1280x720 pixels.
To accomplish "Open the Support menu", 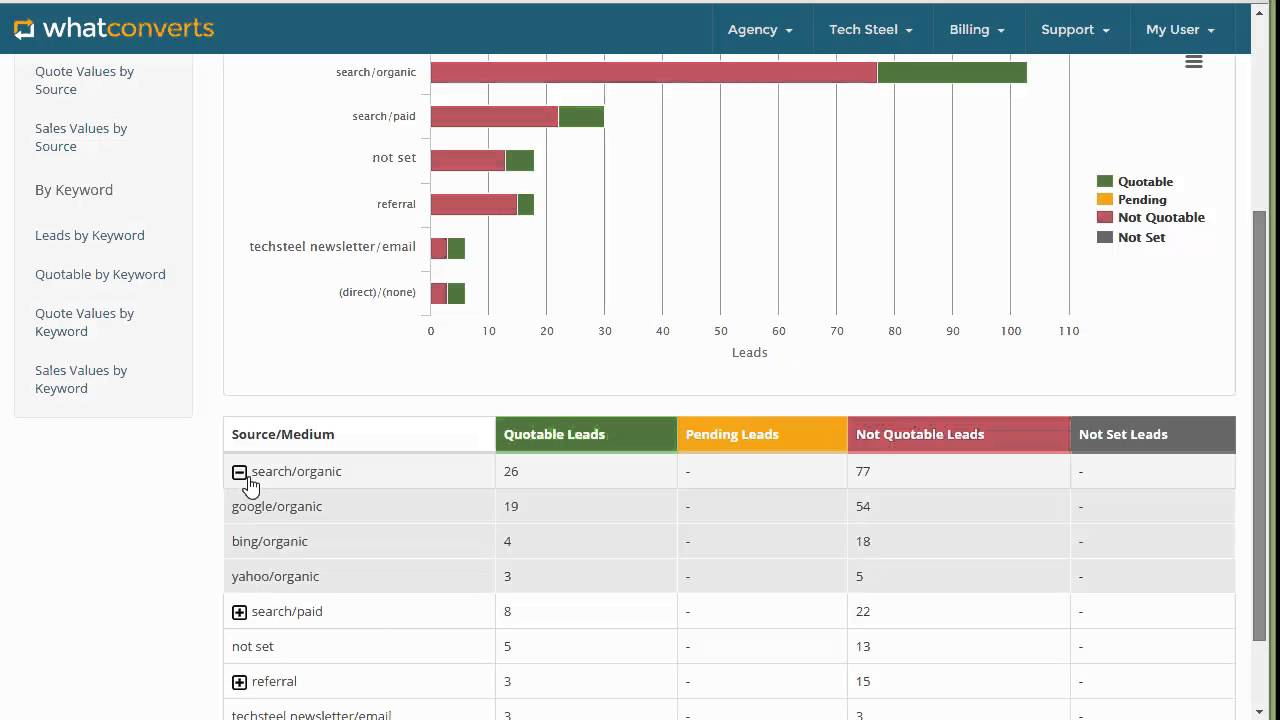I will pos(1075,30).
